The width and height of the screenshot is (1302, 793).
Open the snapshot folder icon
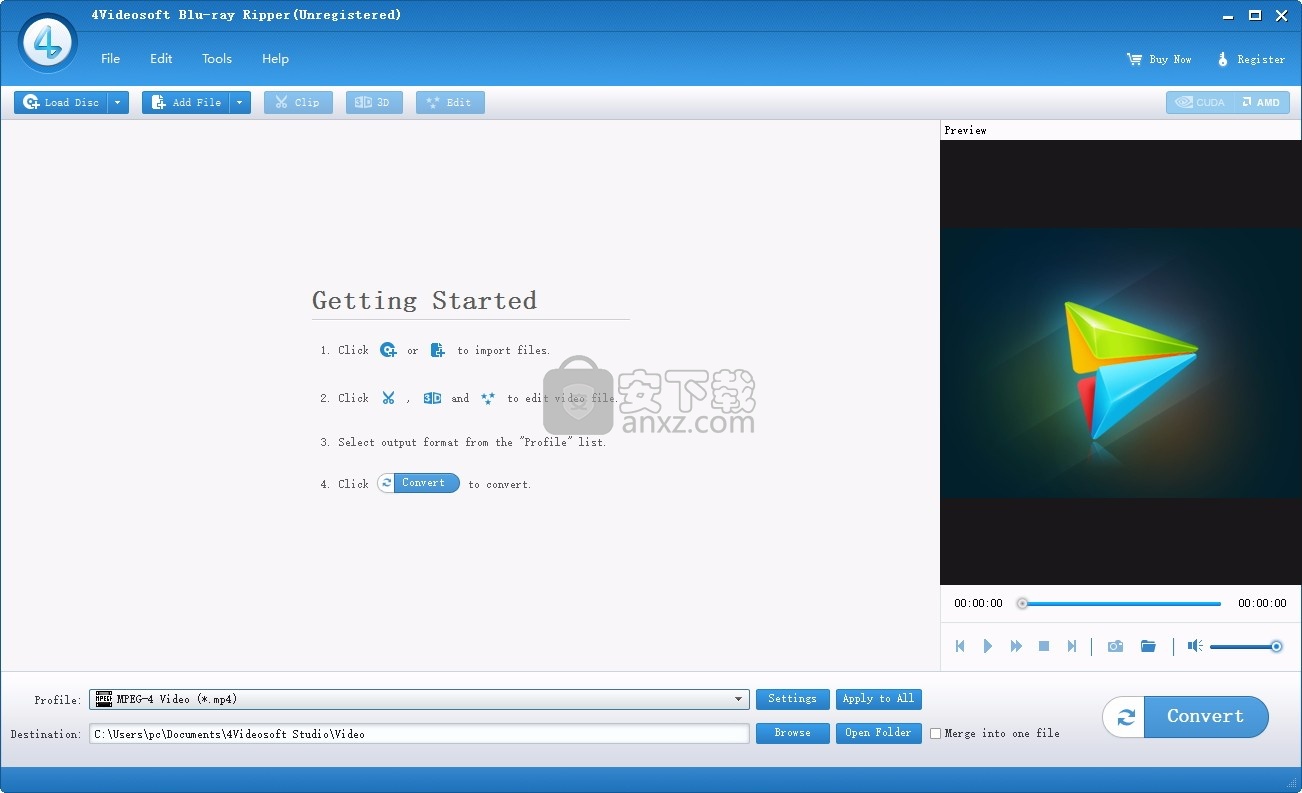coord(1148,646)
